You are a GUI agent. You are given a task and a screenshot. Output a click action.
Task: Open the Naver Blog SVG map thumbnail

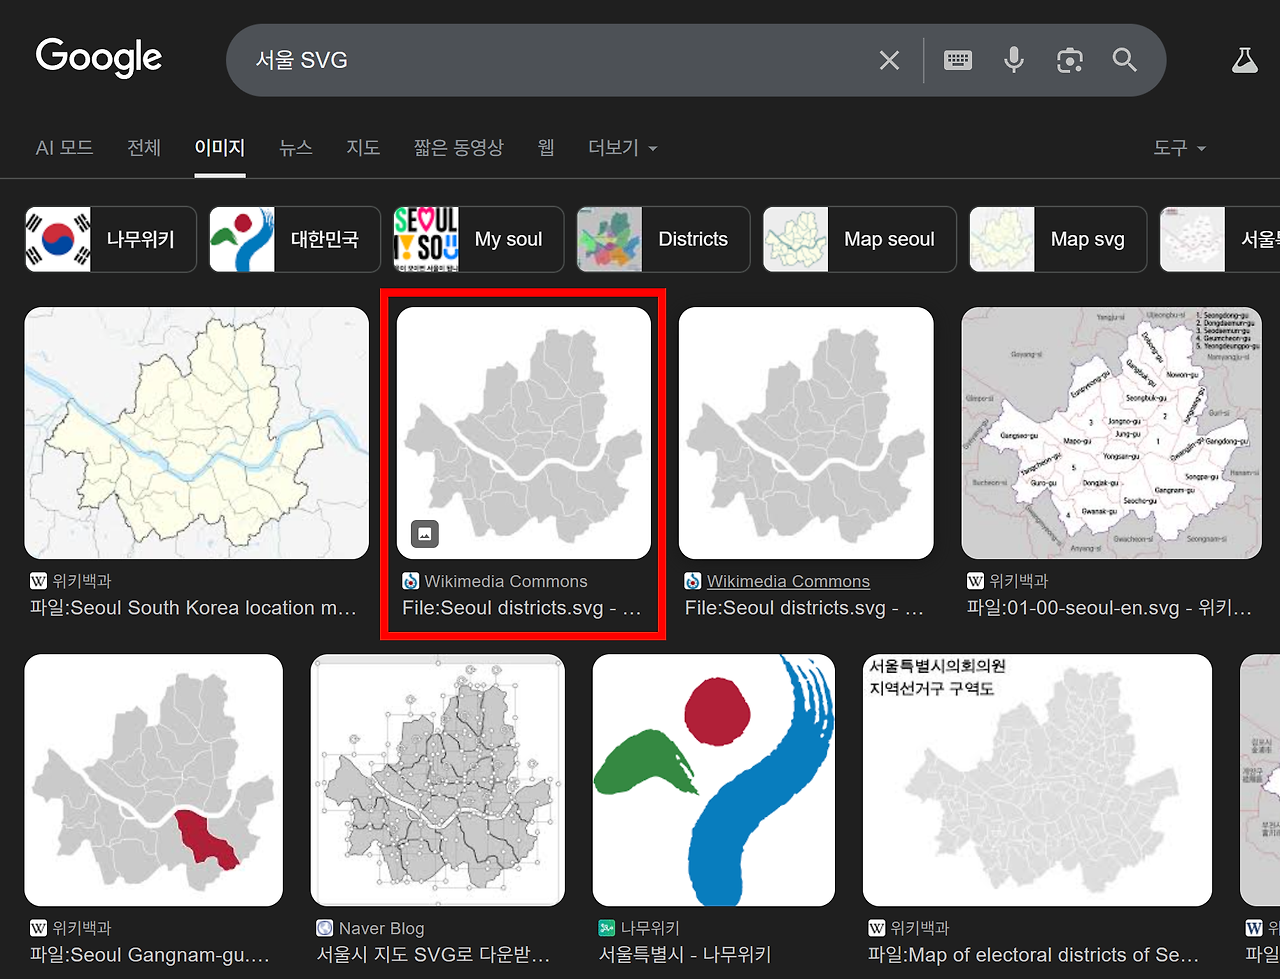coord(438,780)
